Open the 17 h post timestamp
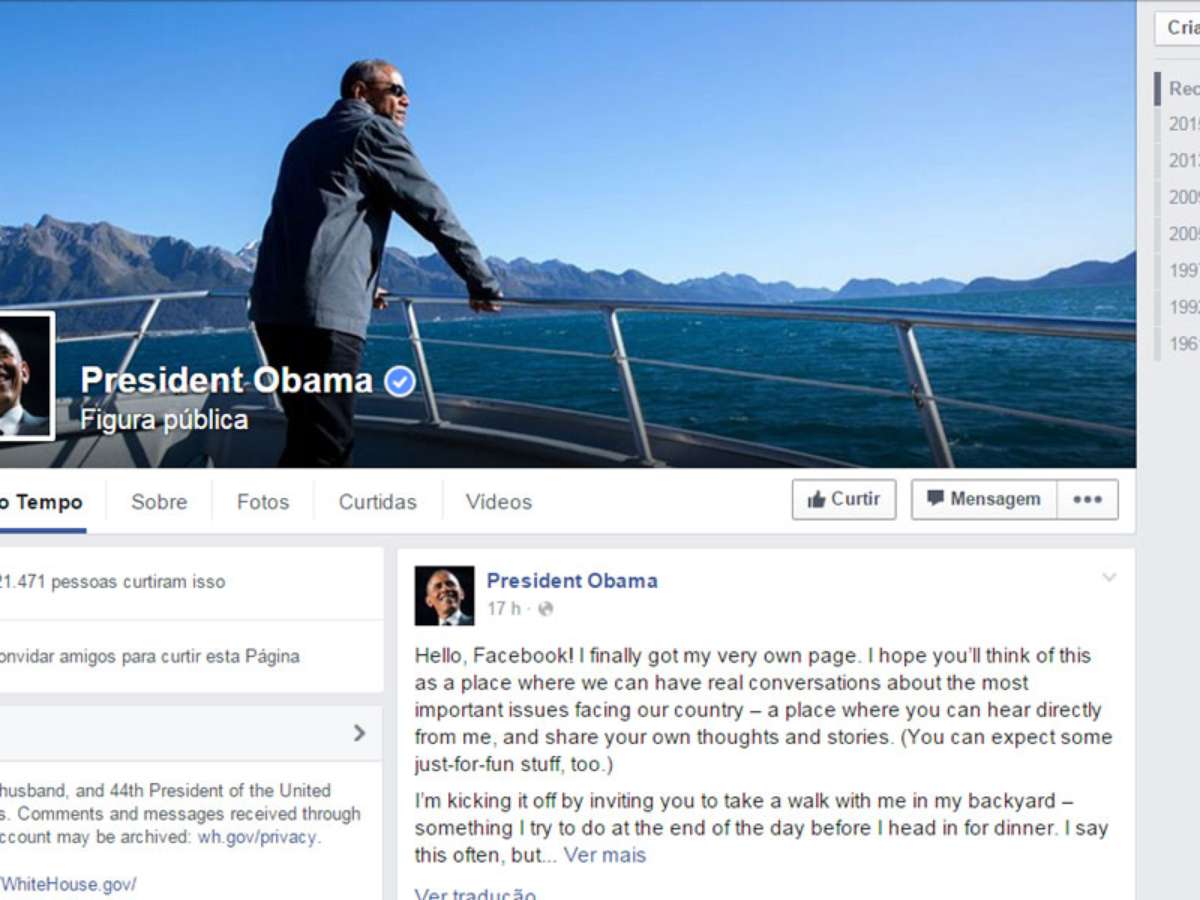Screen dimensions: 1200x900 [504, 609]
